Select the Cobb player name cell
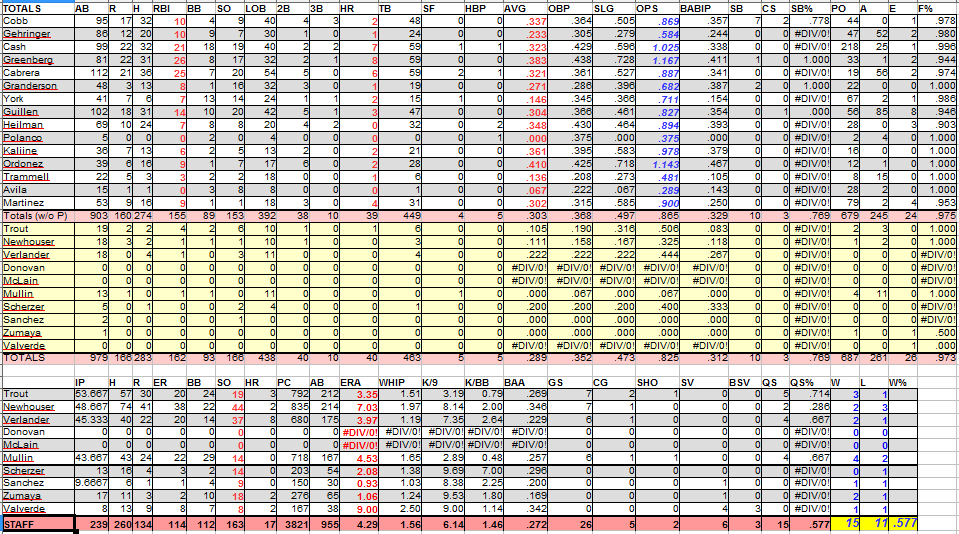This screenshot has height=534, width=959. (x=38, y=21)
